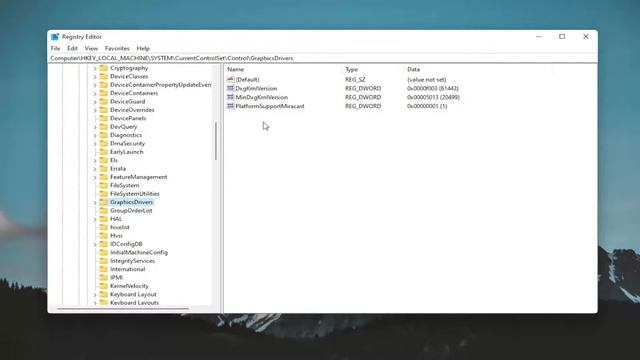
Task: Click the Cryptography folder icon
Action: (104, 68)
